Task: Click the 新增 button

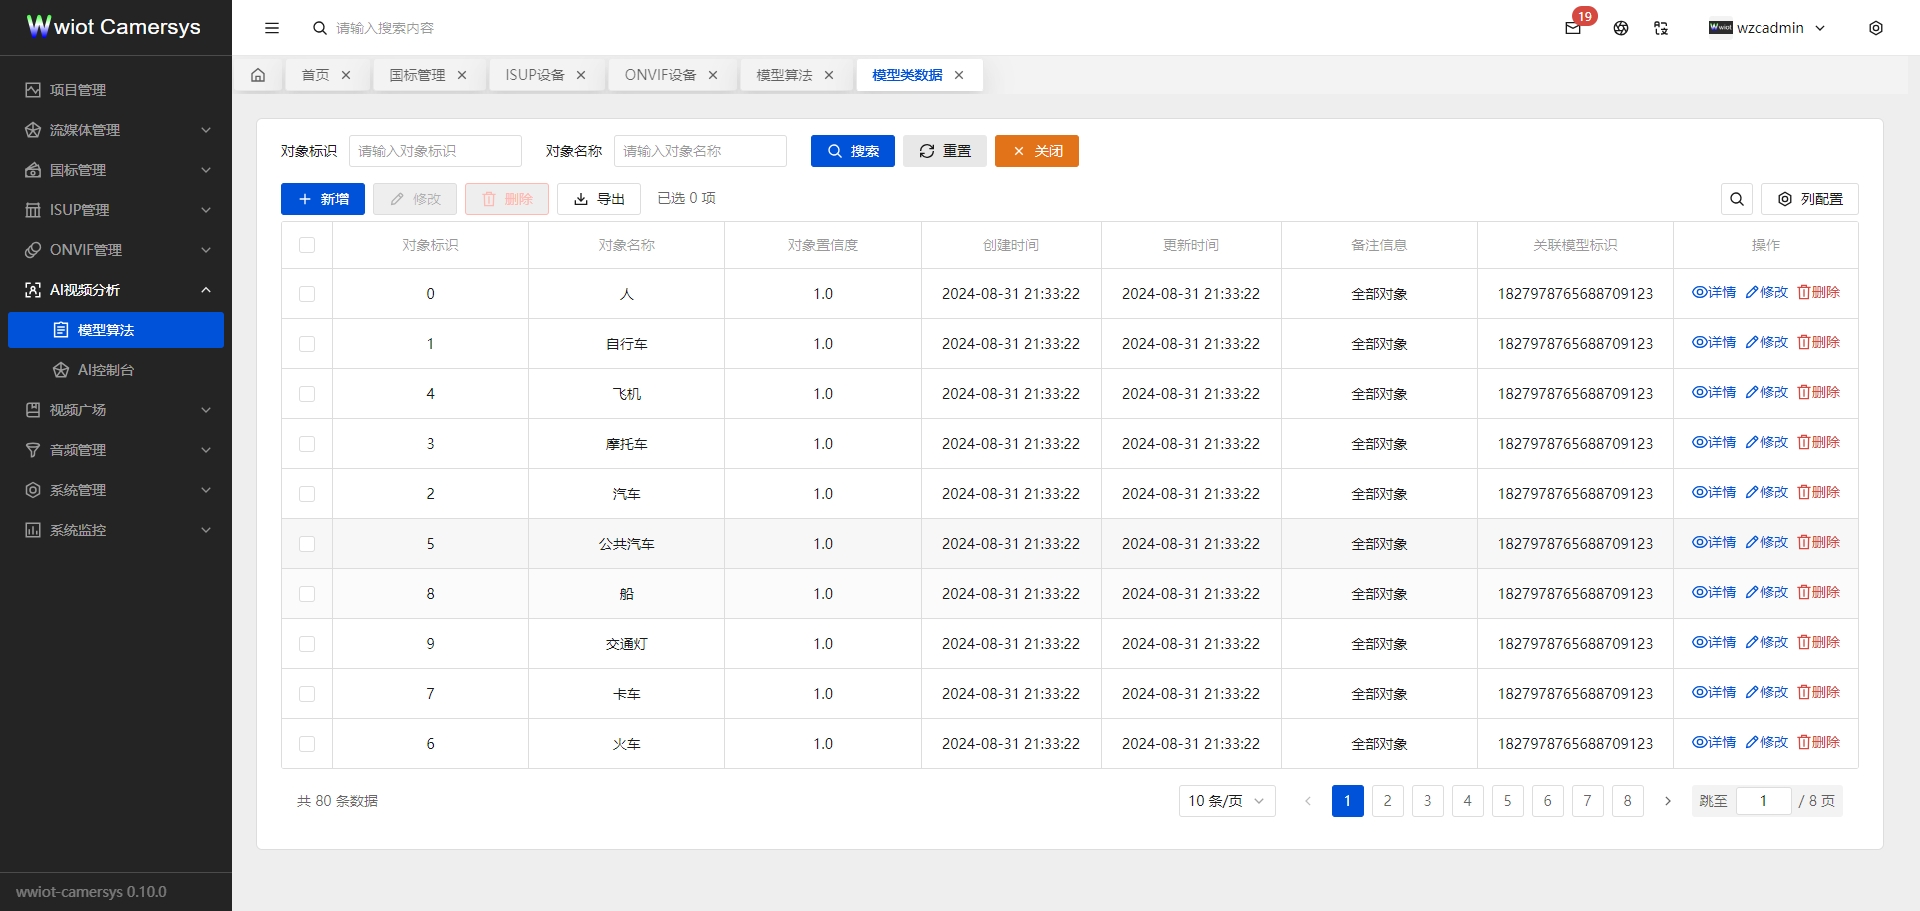Action: [x=322, y=199]
